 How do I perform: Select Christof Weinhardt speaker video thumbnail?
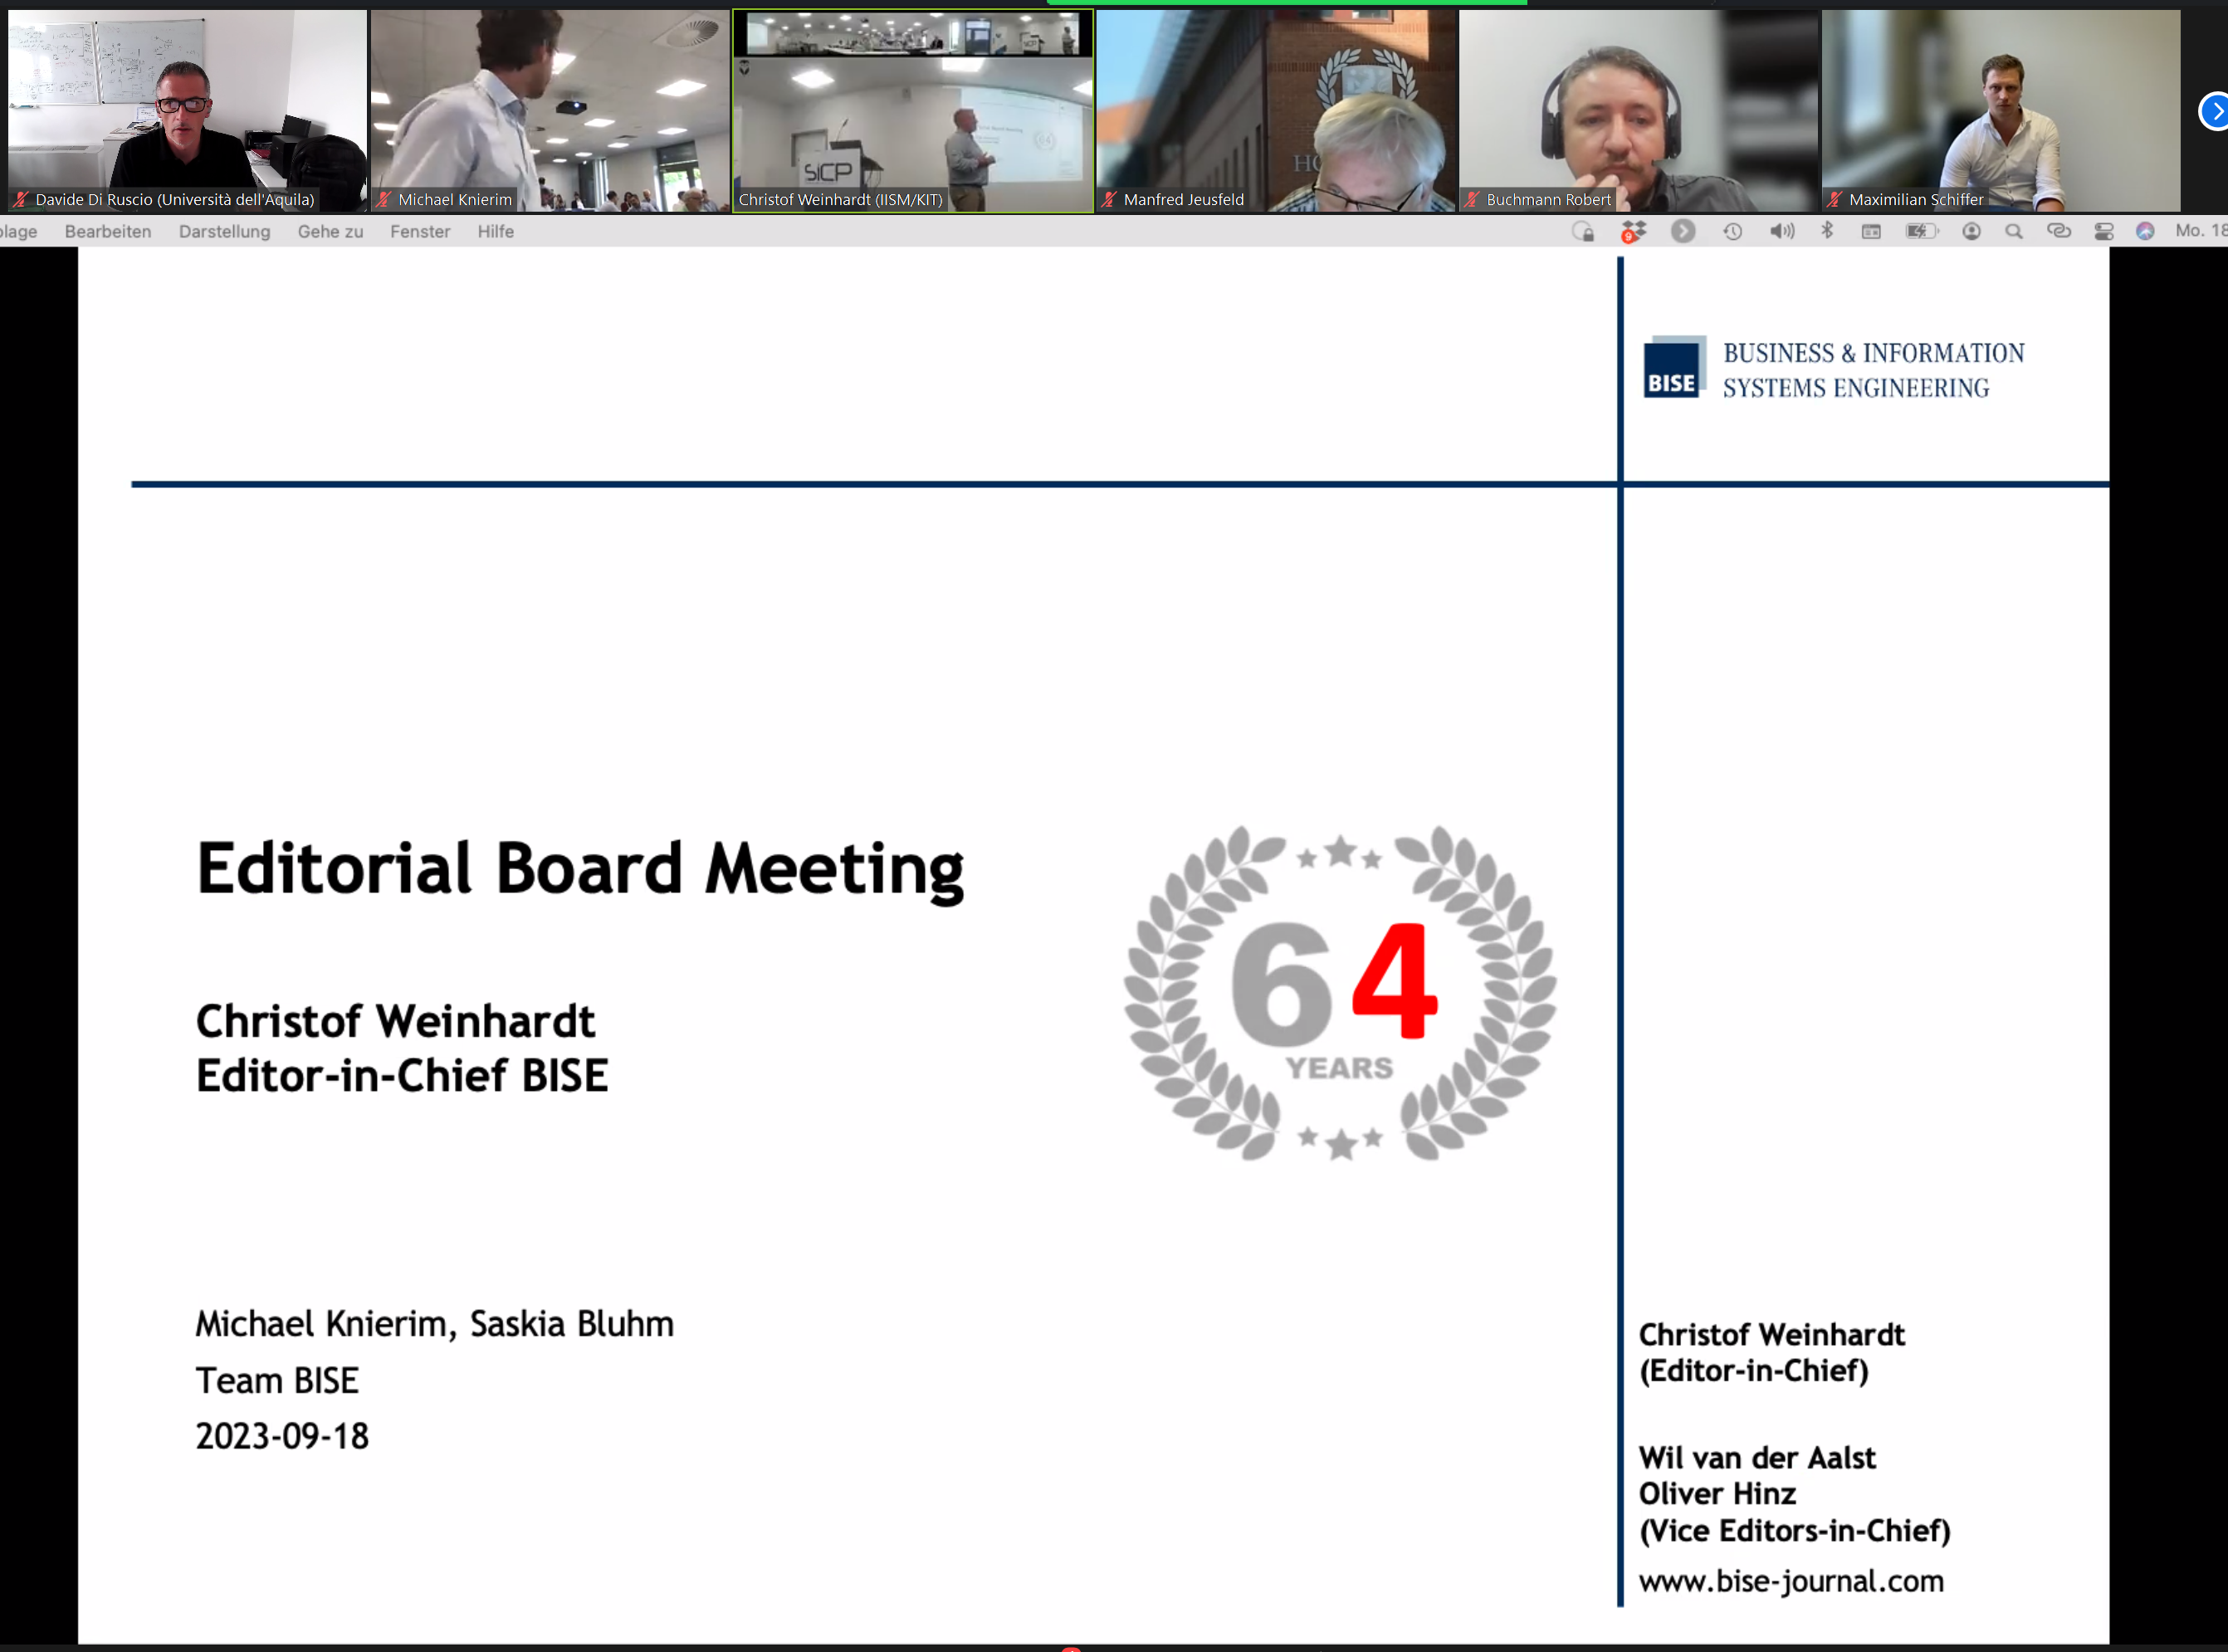(913, 110)
